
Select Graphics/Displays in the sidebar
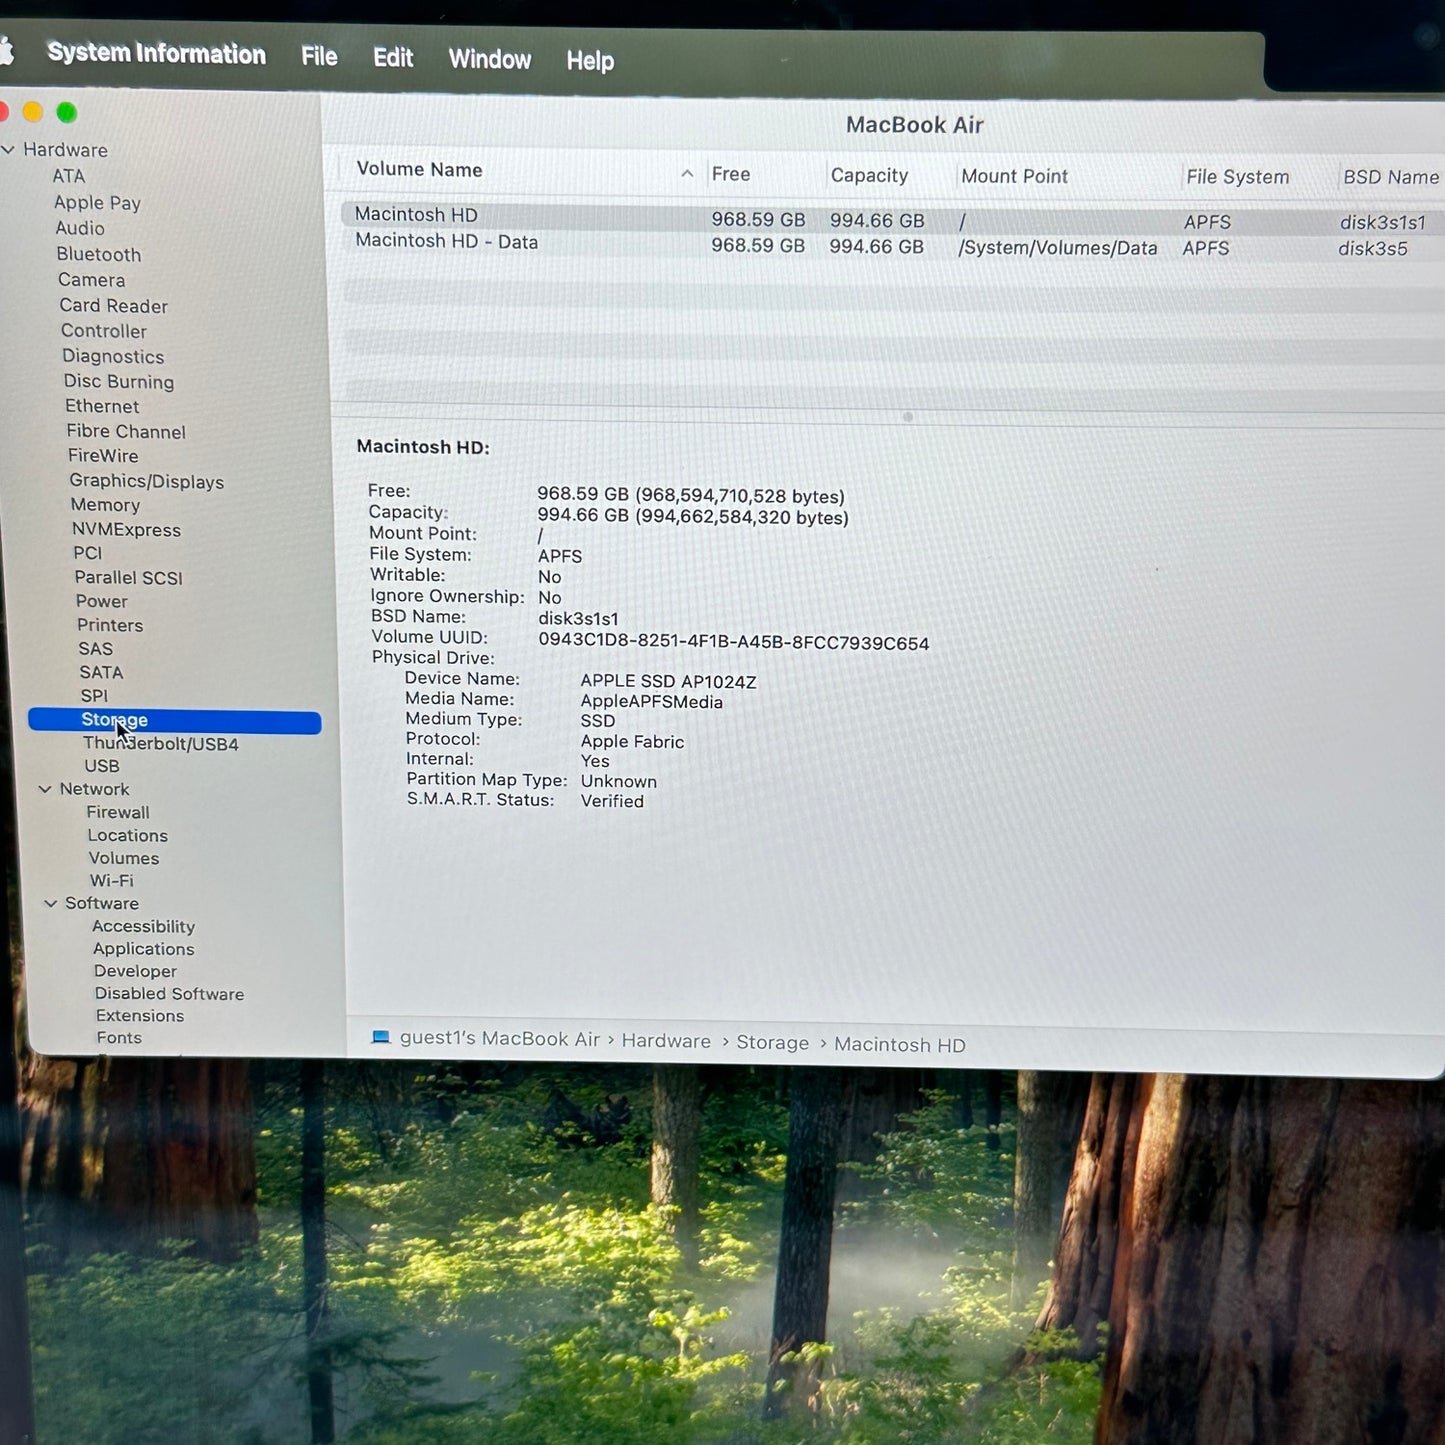(147, 481)
